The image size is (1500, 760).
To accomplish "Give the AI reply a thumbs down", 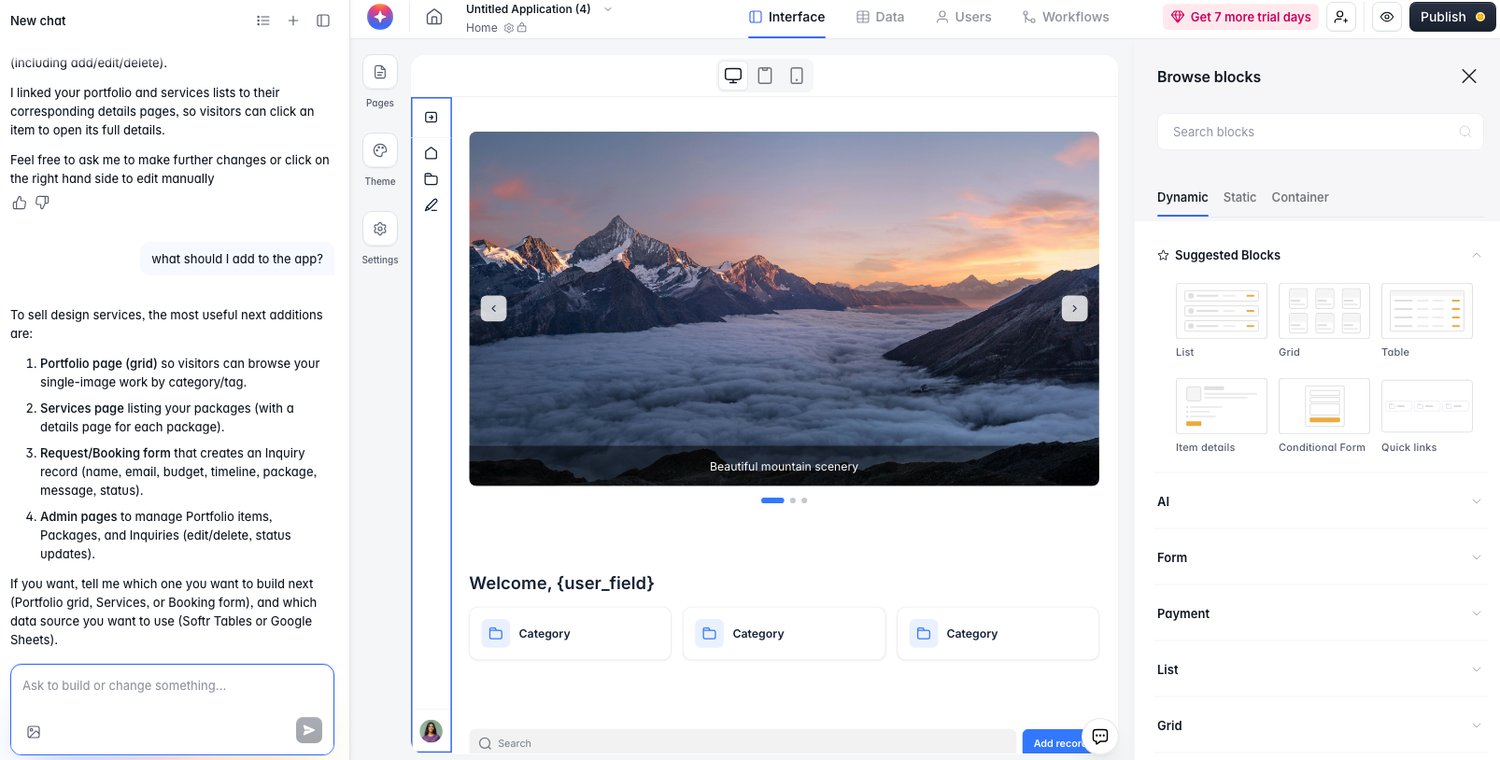I will pyautogui.click(x=42, y=203).
